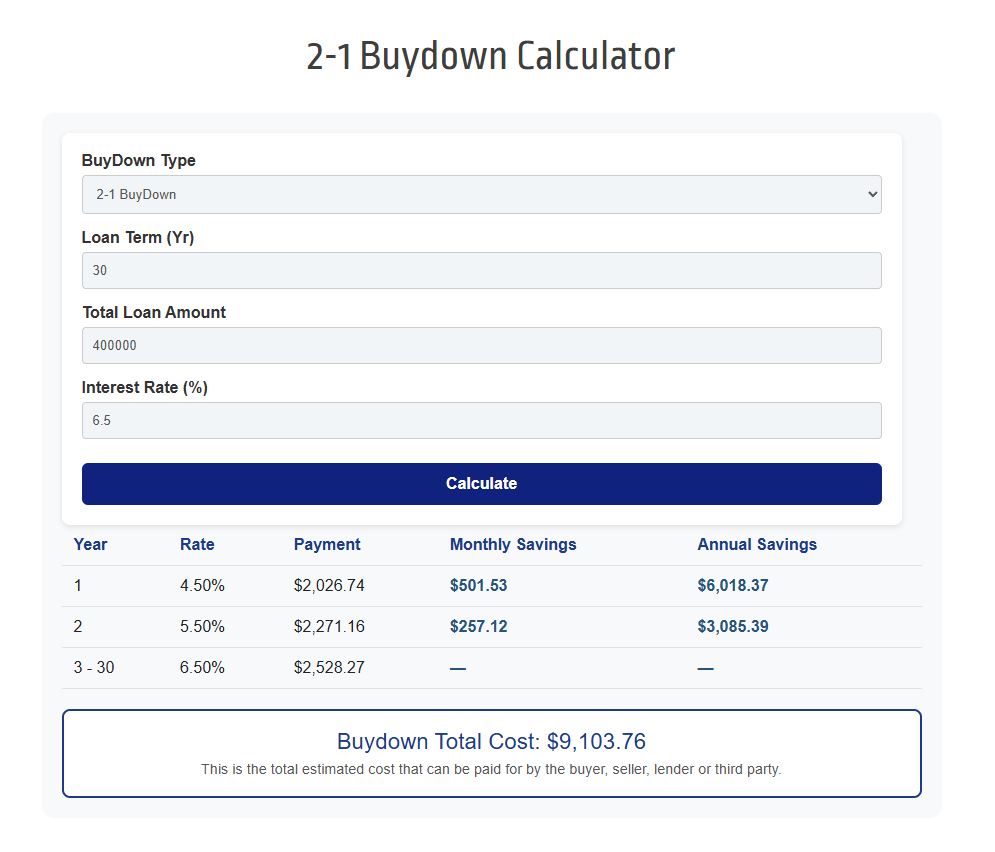The width and height of the screenshot is (995, 852).
Task: Click the Calculate button
Action: point(481,483)
